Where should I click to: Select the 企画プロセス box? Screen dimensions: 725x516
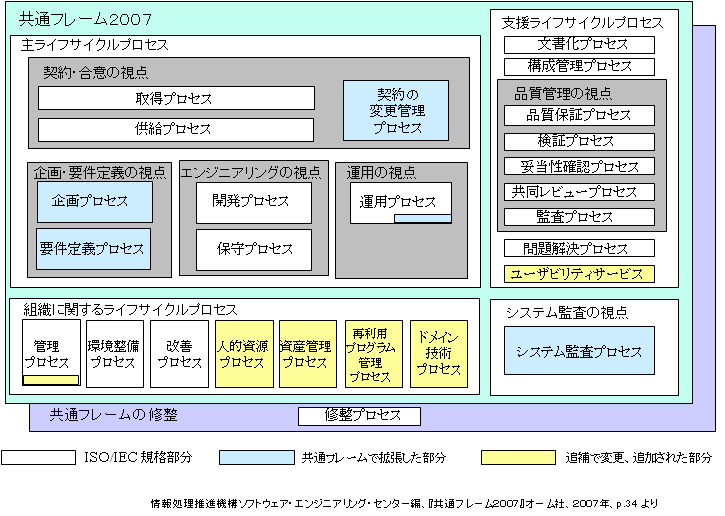point(95,202)
